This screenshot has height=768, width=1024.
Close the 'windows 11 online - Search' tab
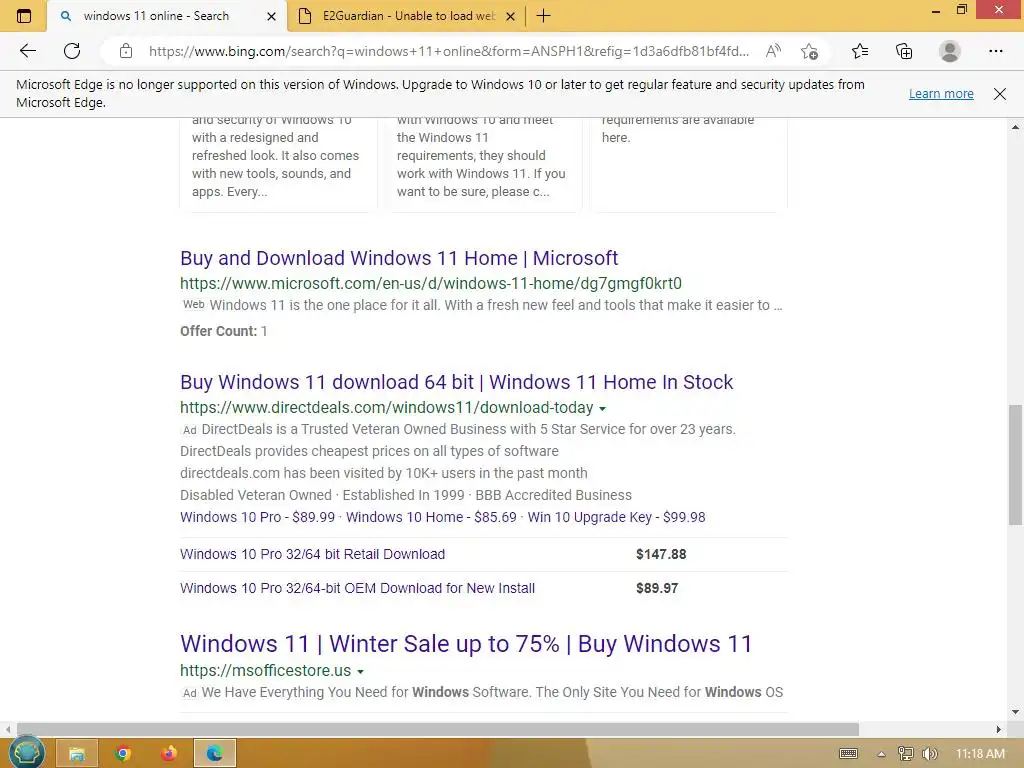[271, 16]
